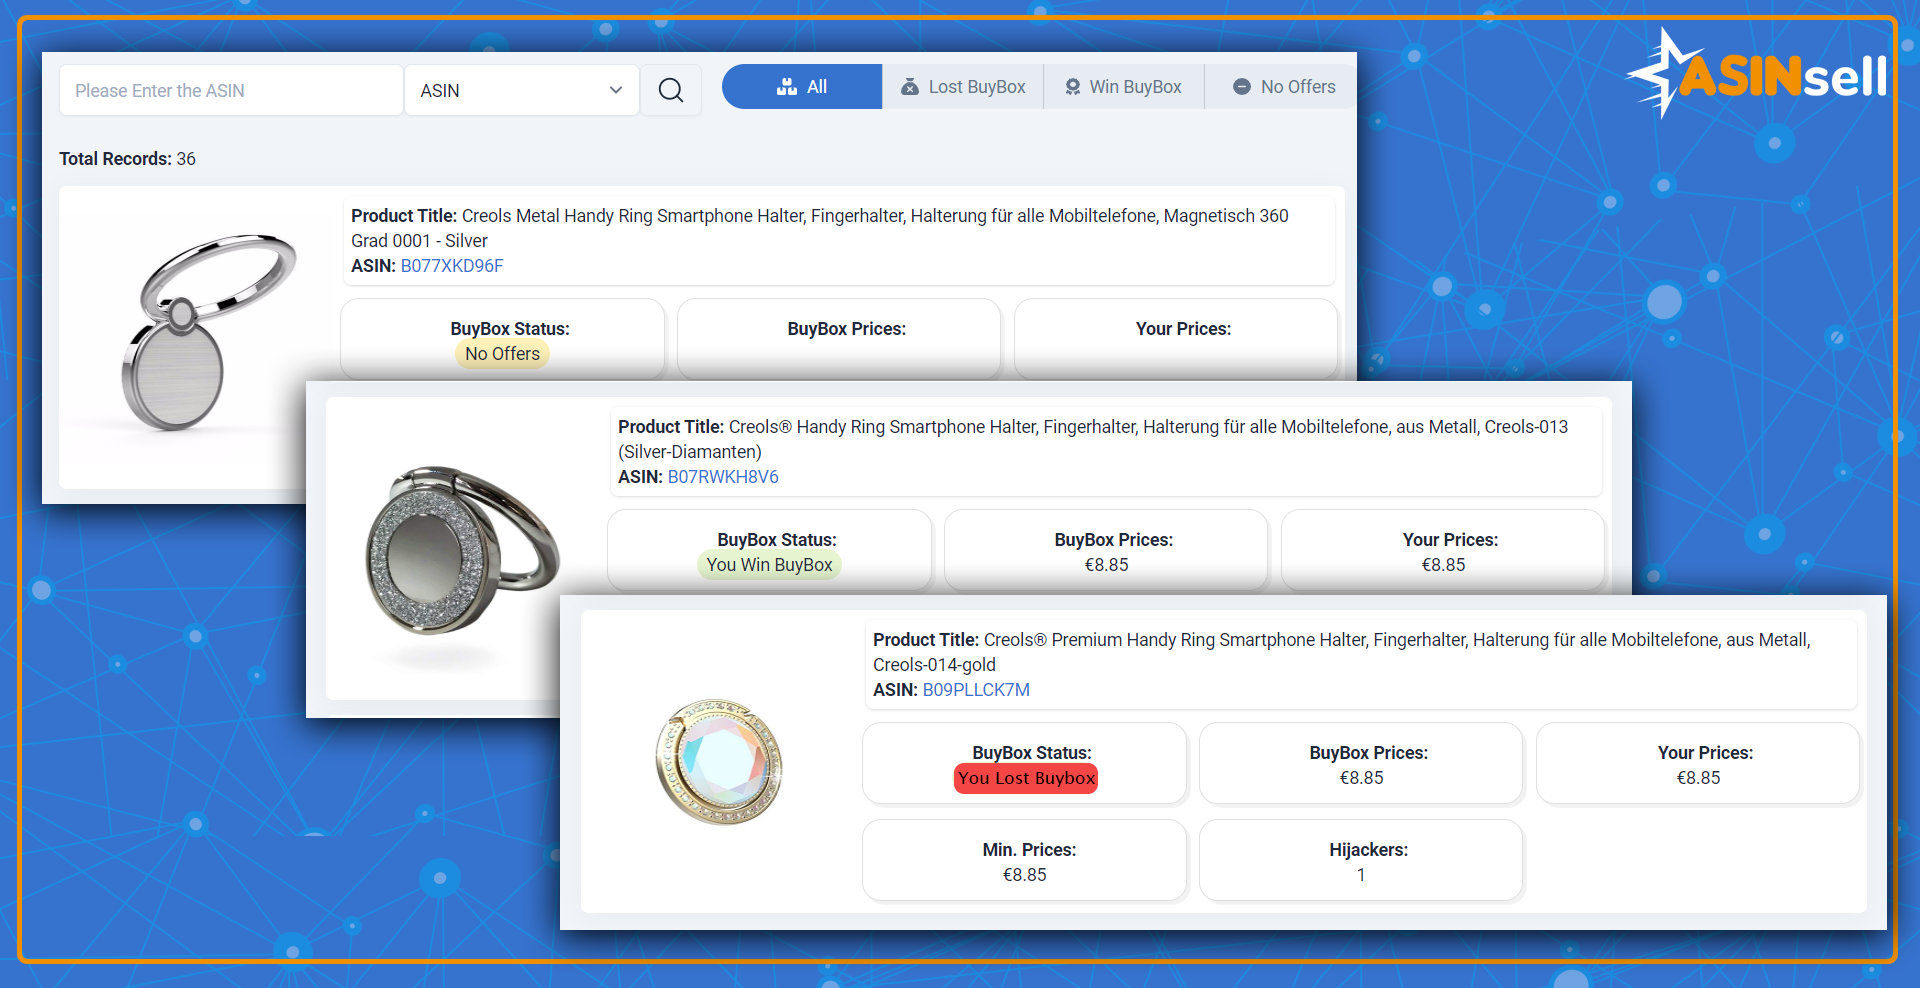Click the trophy icon next to Win BuyBox
Screen dimensions: 1920x988
[x=1072, y=87]
